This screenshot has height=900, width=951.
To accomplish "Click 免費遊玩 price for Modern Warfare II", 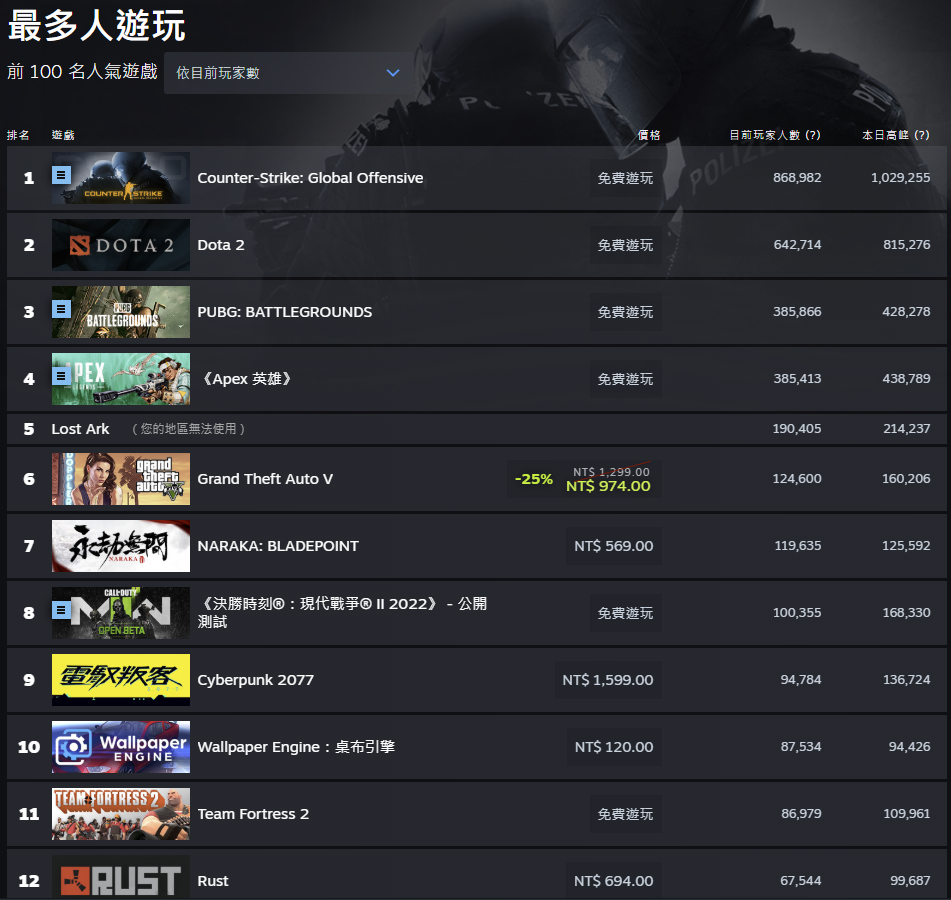I will (625, 613).
